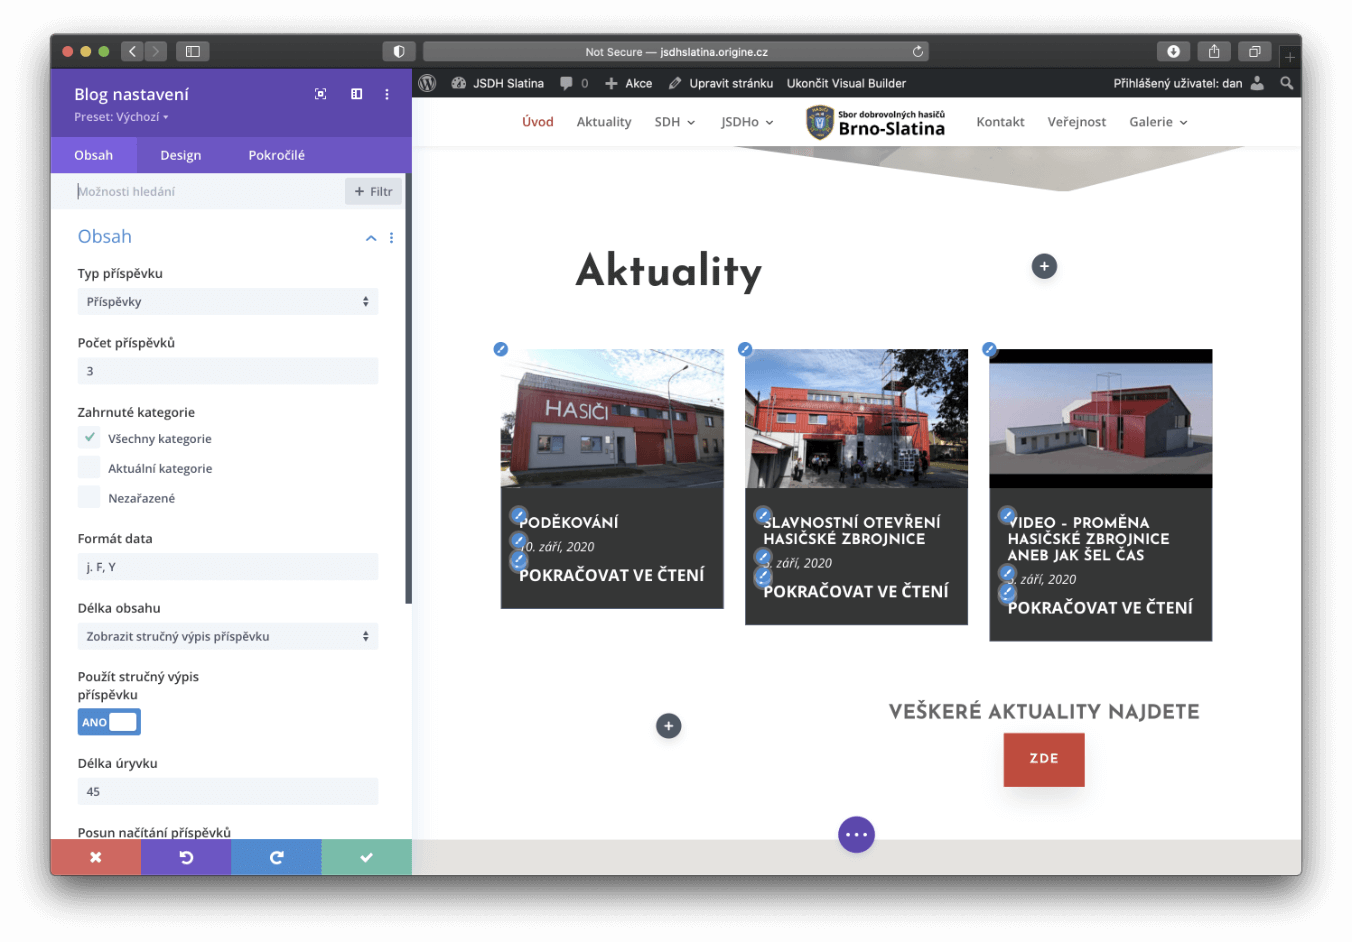Open the Délka obsahu dropdown
The width and height of the screenshot is (1352, 942).
click(x=228, y=636)
